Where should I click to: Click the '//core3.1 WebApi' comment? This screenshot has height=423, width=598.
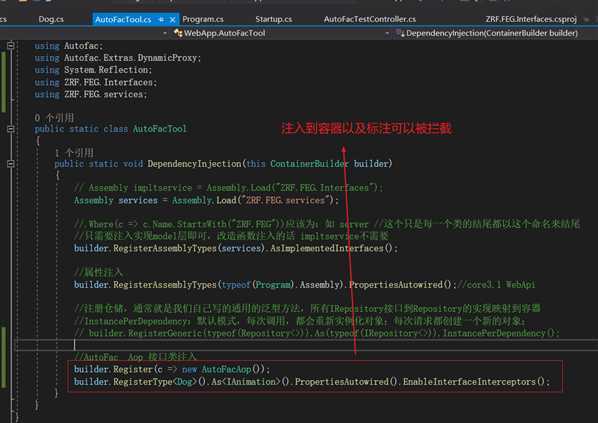click(x=496, y=285)
